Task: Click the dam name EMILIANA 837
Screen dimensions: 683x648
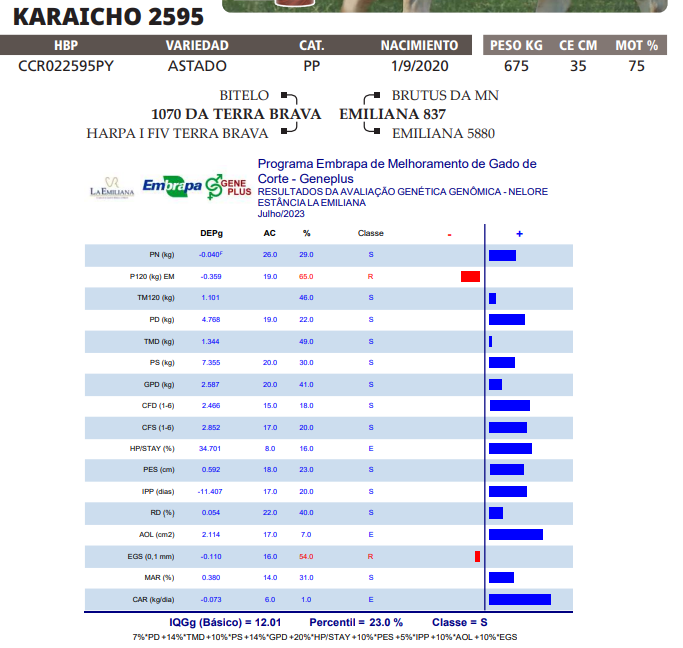Action: pos(392,114)
